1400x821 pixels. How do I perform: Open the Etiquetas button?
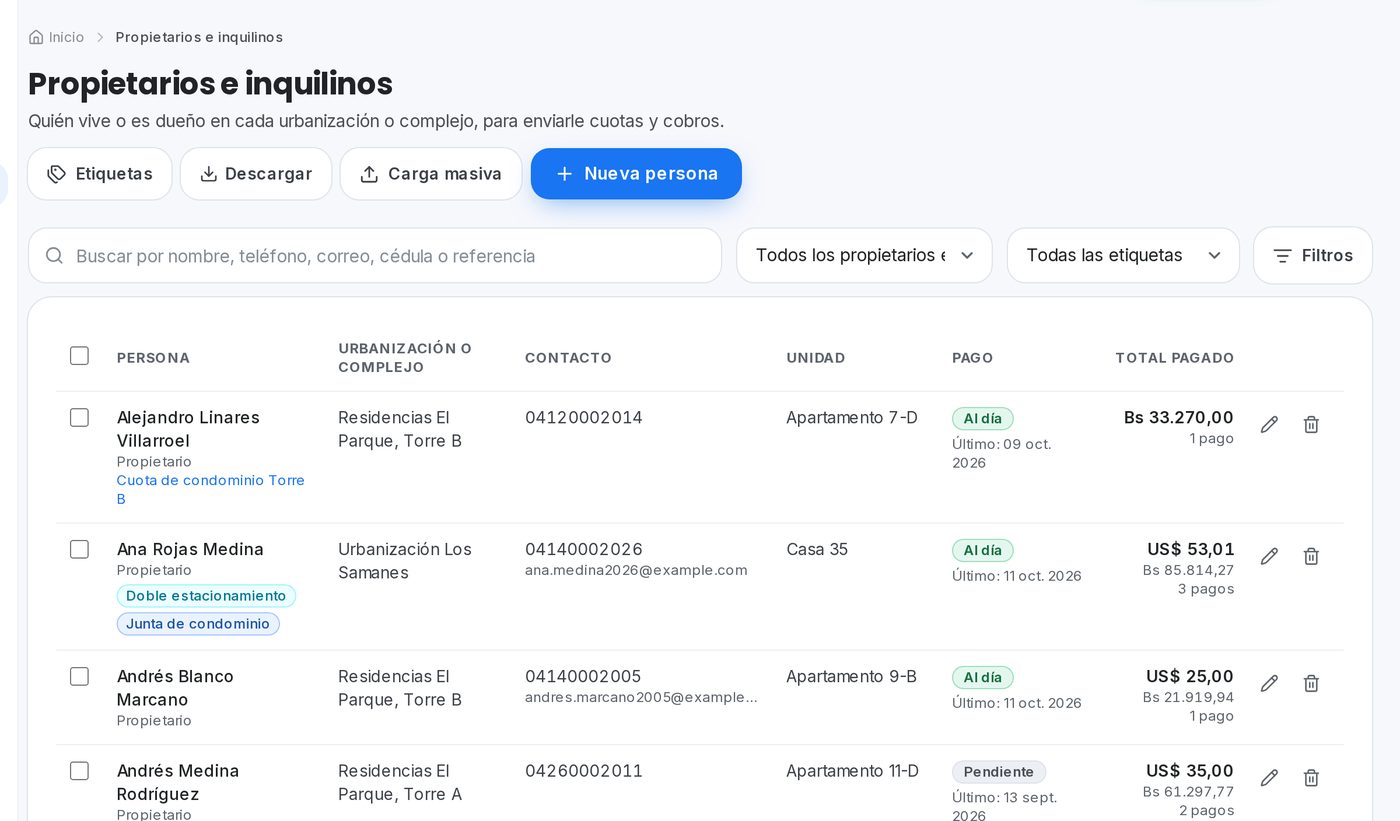pos(100,174)
